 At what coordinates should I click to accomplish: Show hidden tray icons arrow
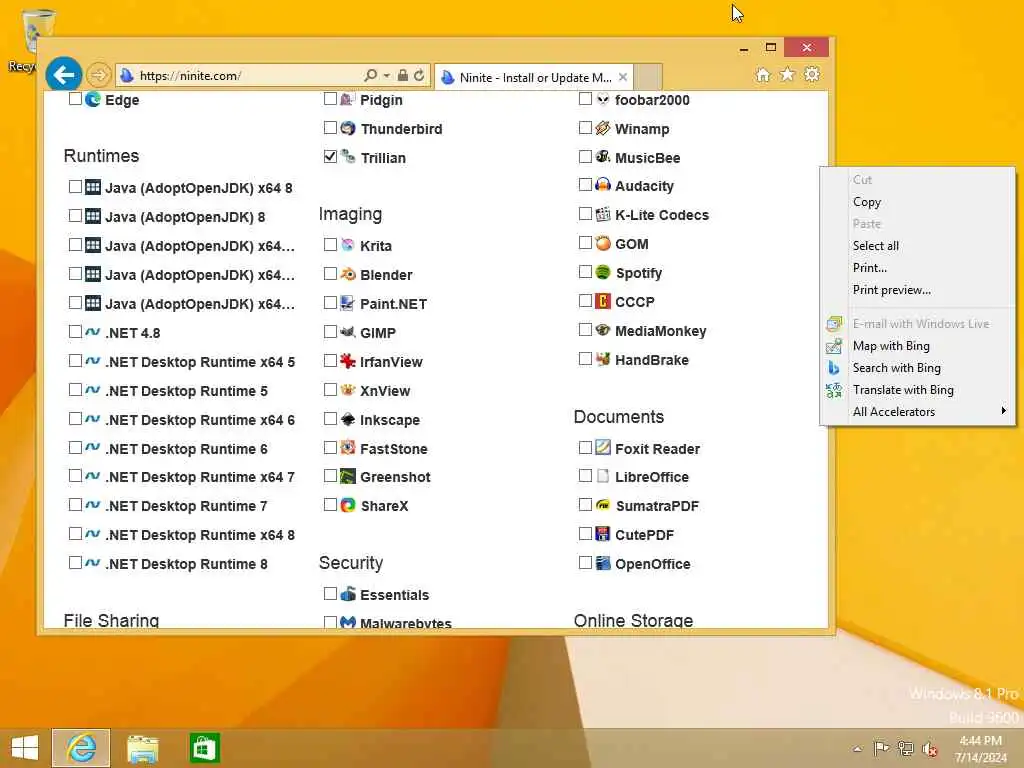[x=857, y=749]
